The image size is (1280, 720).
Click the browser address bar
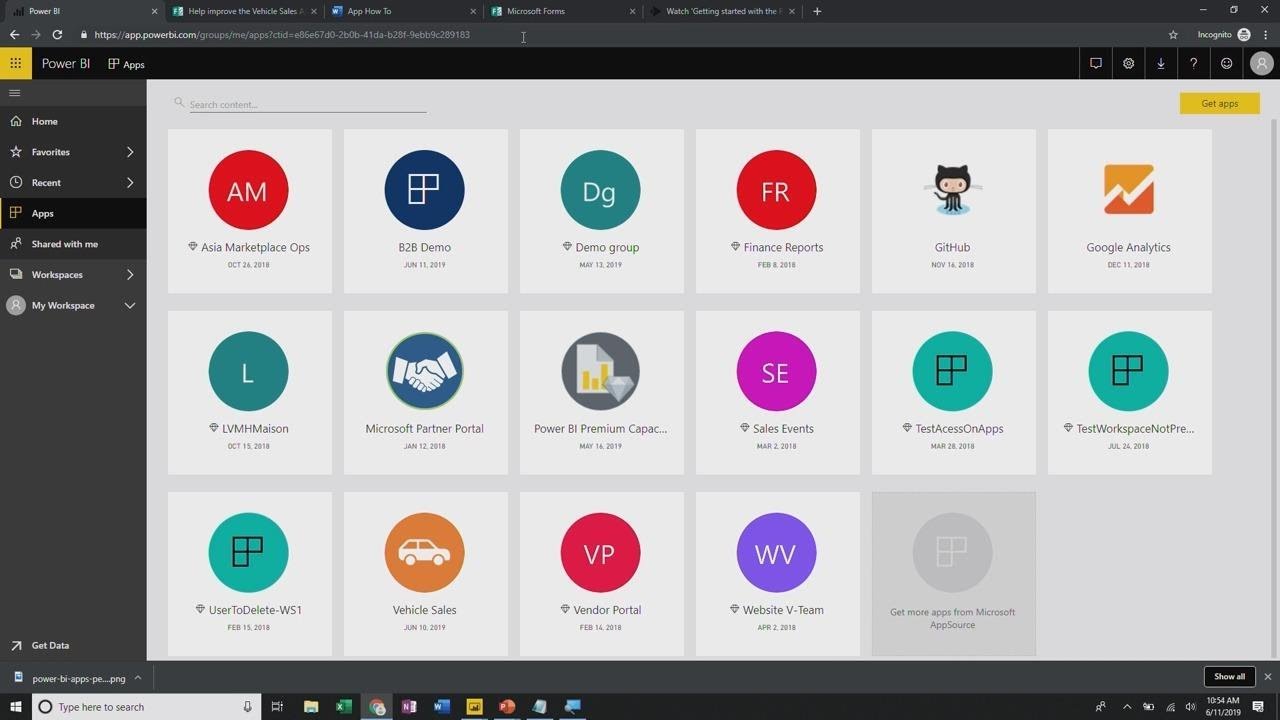click(x=620, y=34)
